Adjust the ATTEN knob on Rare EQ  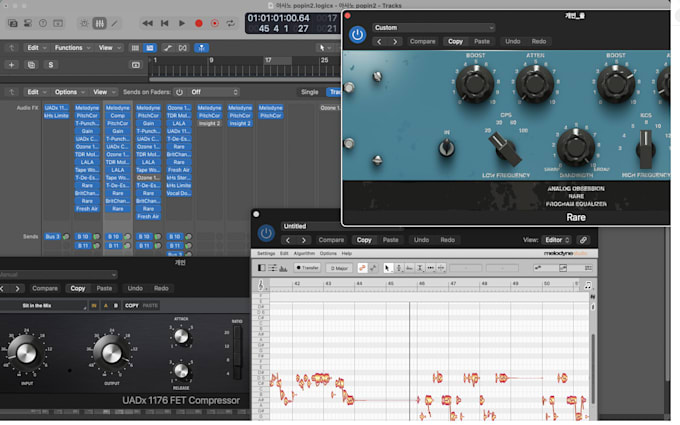535,83
